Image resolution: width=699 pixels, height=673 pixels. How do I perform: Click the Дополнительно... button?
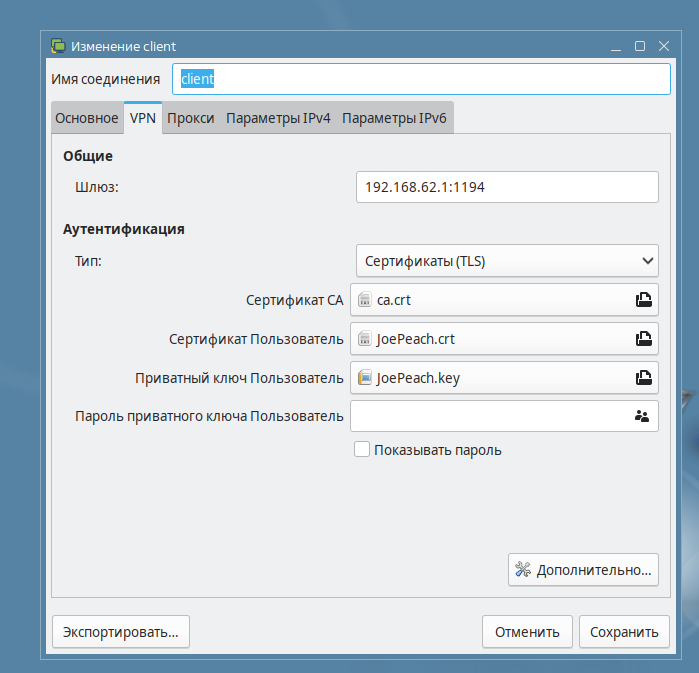[583, 570]
